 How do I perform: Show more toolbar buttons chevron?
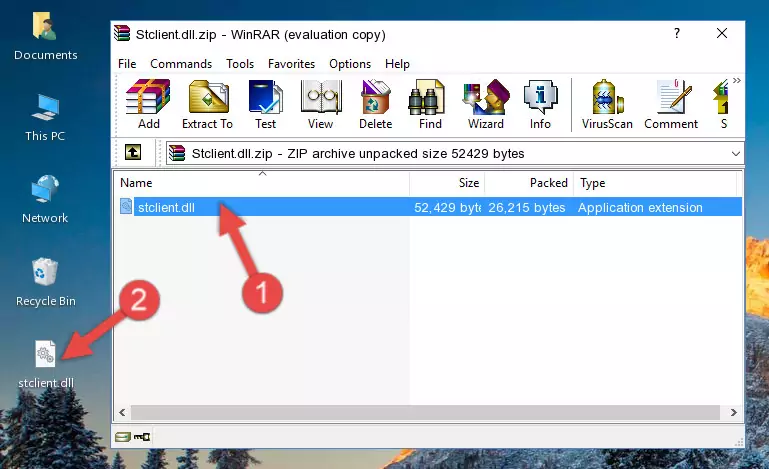[x=736, y=81]
